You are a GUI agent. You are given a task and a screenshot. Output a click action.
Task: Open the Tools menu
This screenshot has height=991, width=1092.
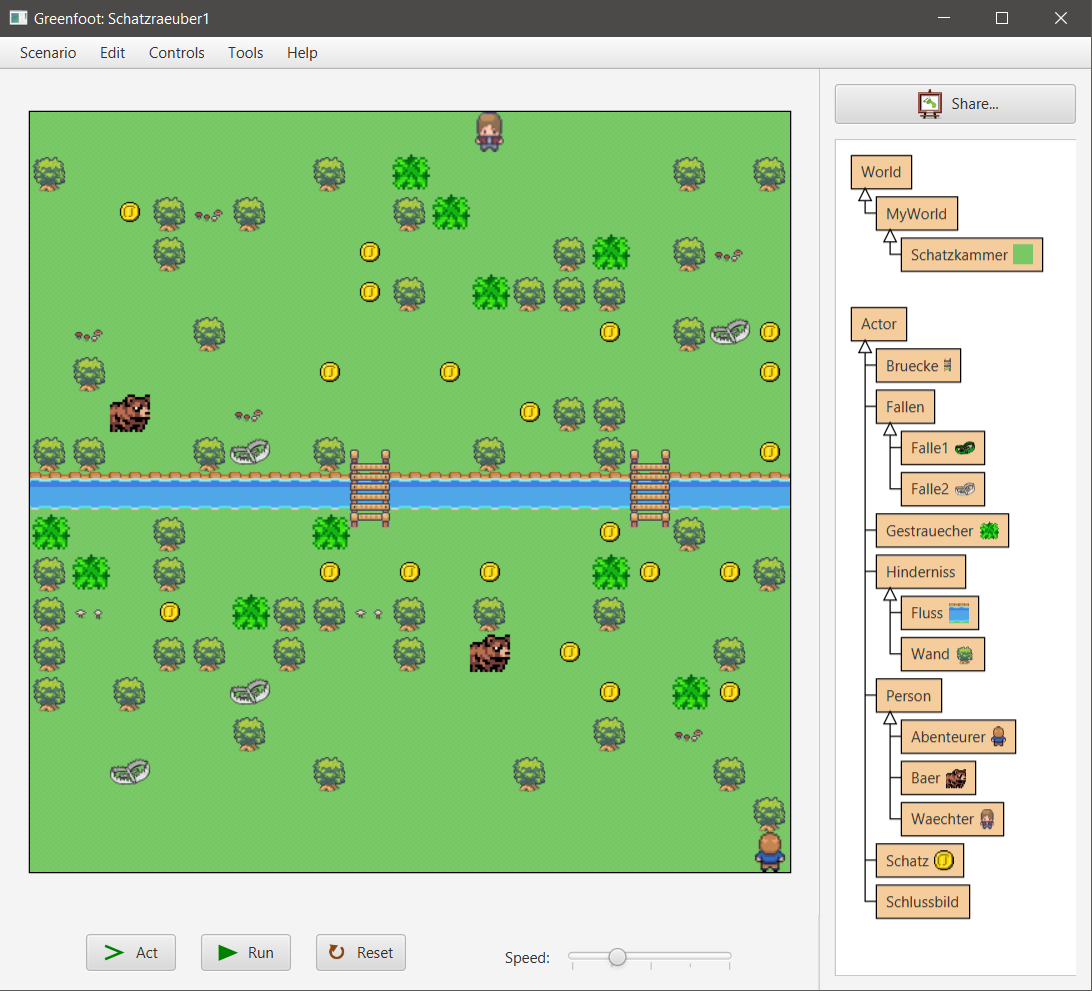click(x=246, y=53)
